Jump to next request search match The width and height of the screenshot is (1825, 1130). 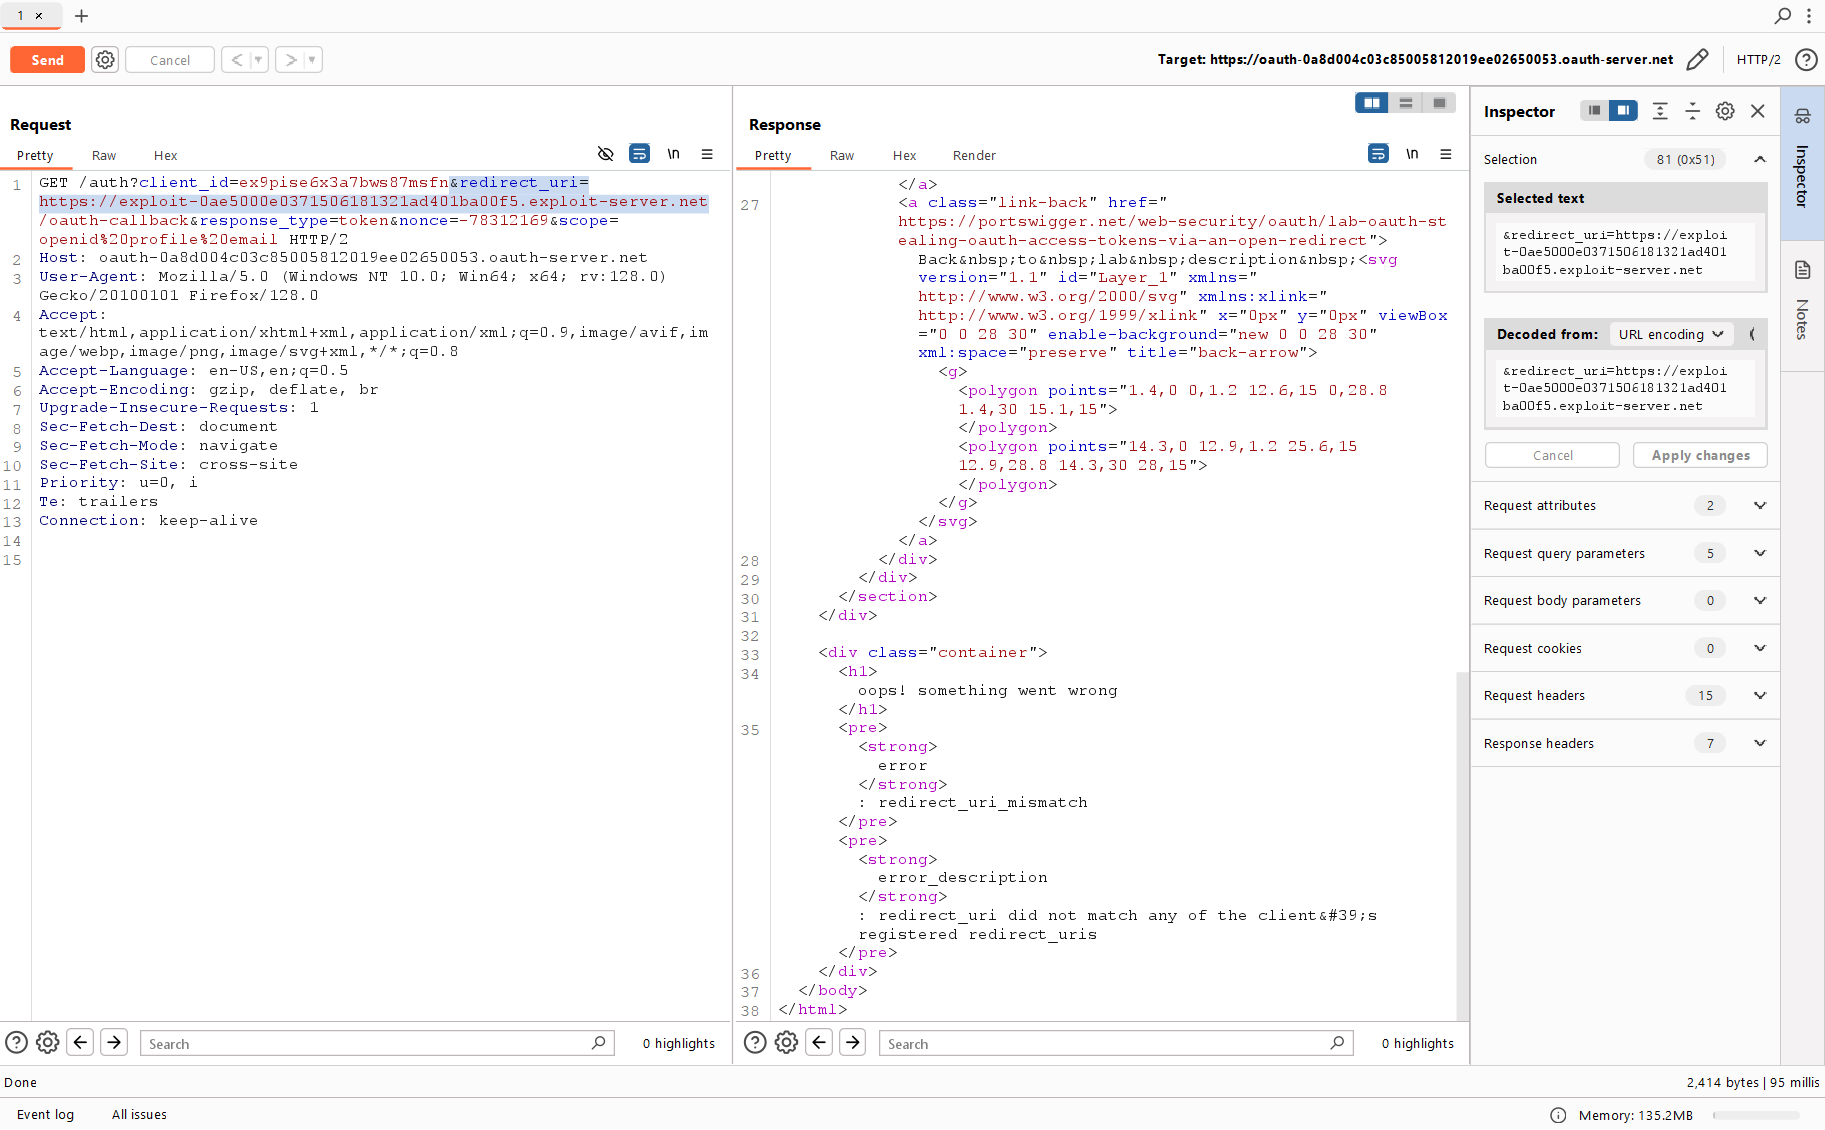tap(115, 1042)
